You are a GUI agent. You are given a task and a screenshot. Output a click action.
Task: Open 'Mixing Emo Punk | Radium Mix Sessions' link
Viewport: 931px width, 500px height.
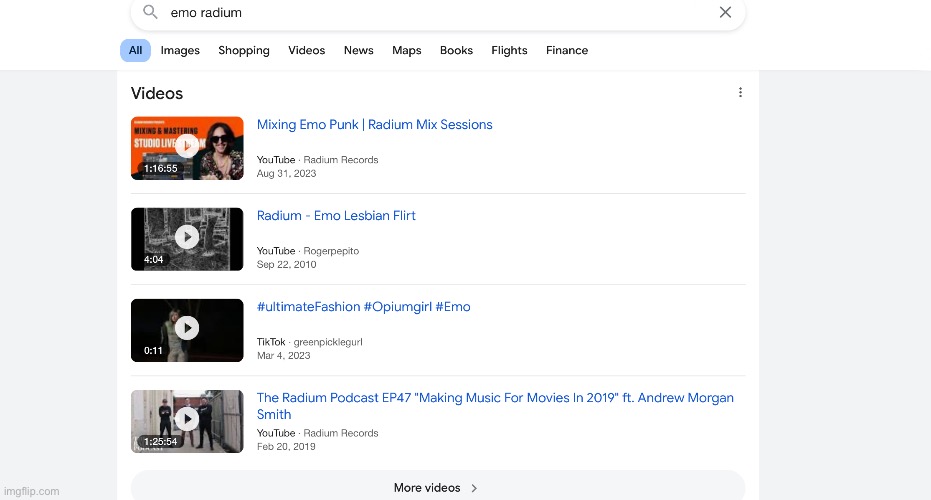click(375, 125)
